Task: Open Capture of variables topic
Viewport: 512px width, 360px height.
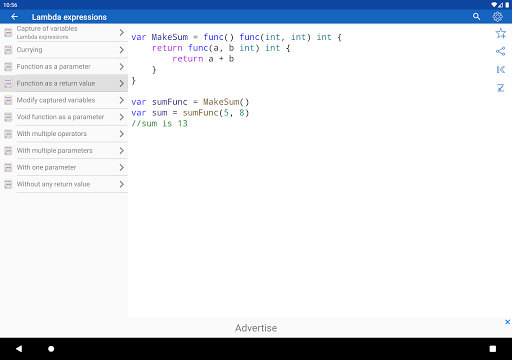Action: (x=64, y=33)
